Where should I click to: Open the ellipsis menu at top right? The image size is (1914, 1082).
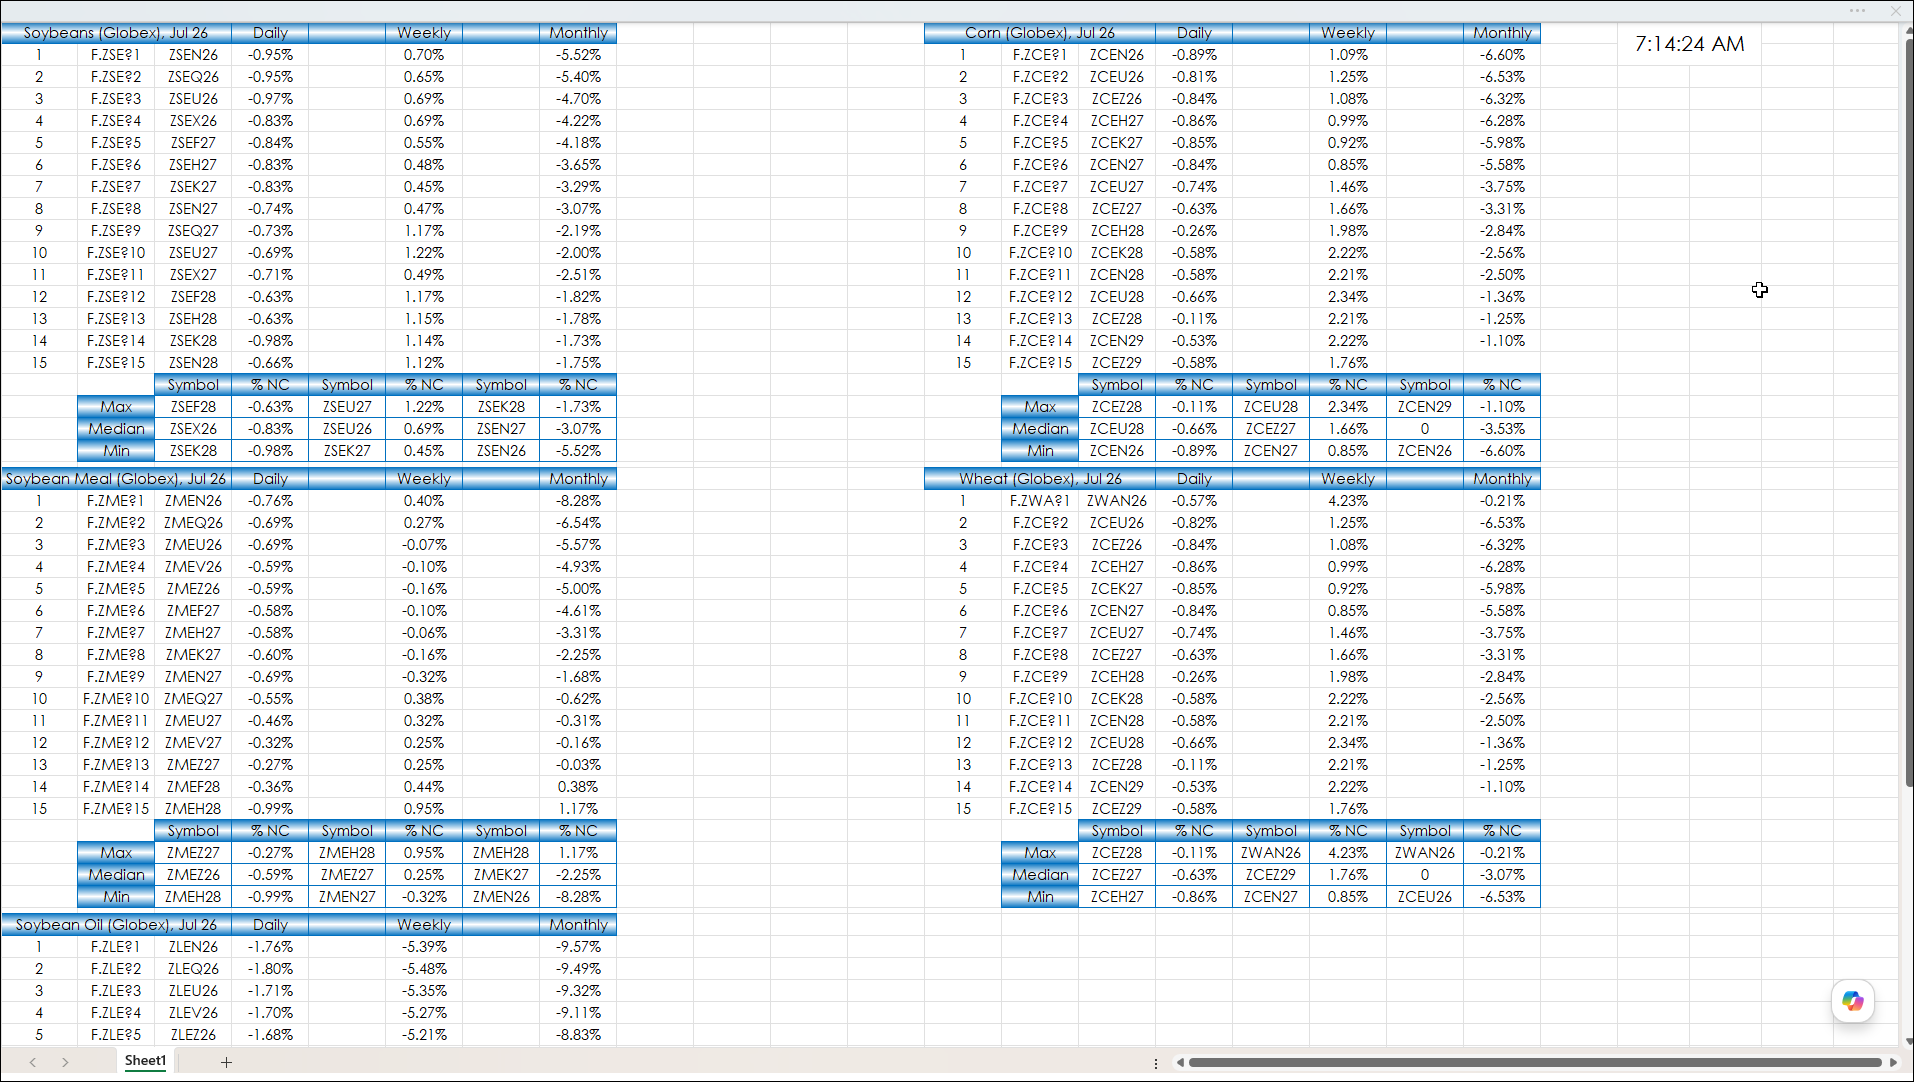point(1857,11)
